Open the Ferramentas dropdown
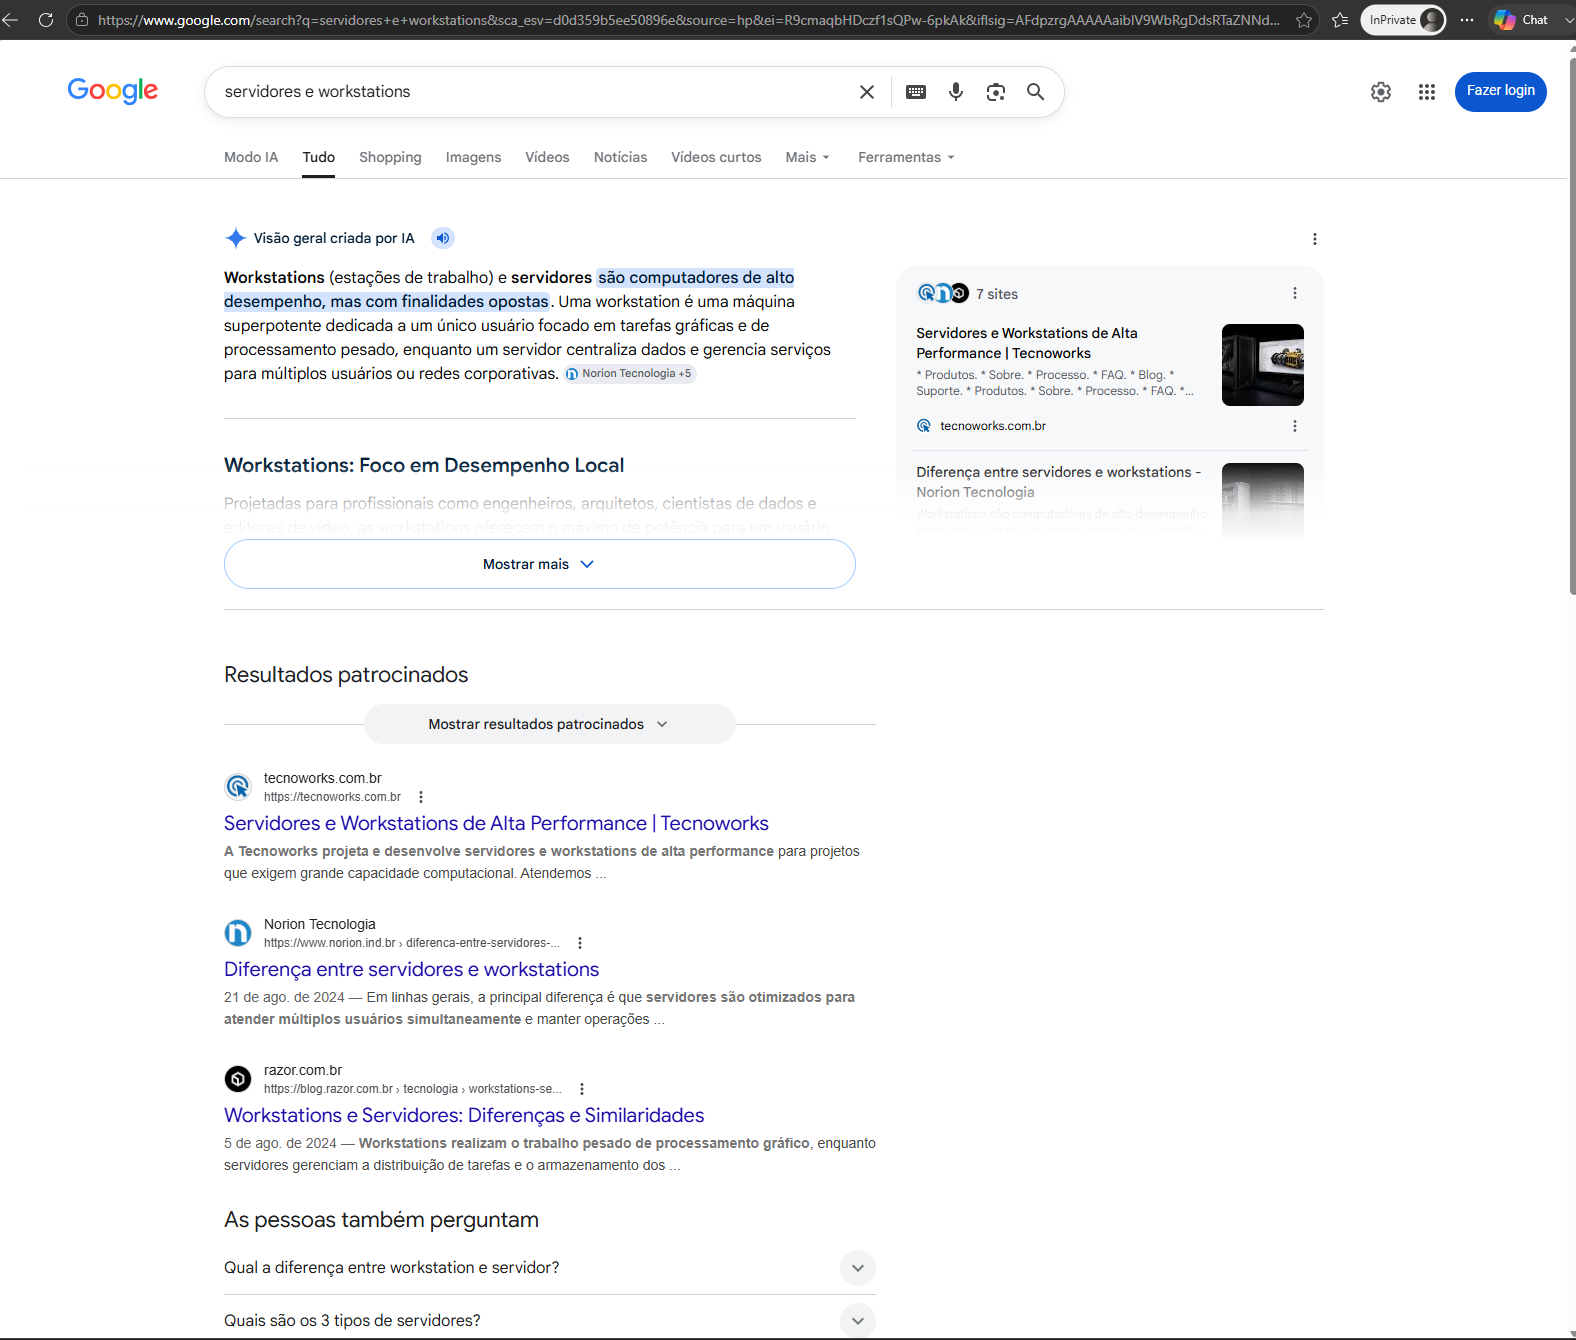The width and height of the screenshot is (1576, 1340). tap(906, 157)
